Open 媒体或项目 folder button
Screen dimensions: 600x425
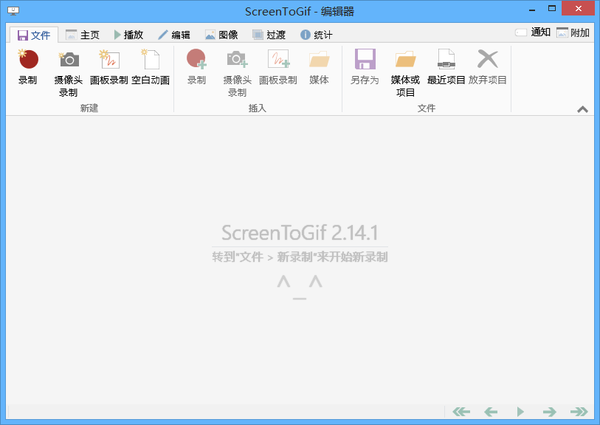pyautogui.click(x=405, y=73)
